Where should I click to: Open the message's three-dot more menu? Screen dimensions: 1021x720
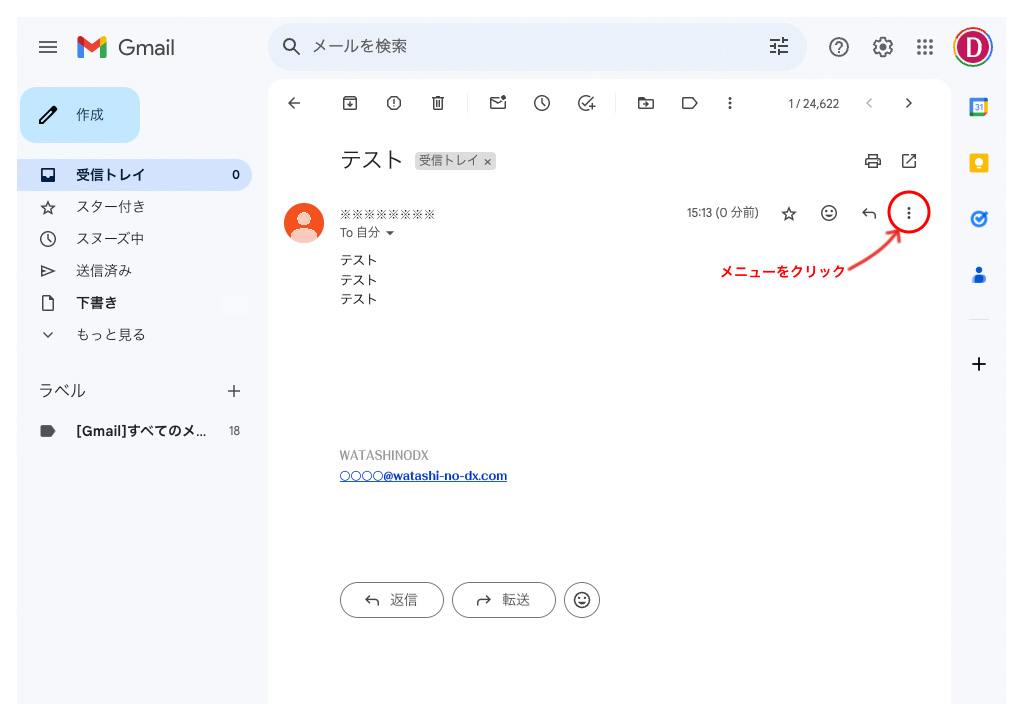pos(909,213)
